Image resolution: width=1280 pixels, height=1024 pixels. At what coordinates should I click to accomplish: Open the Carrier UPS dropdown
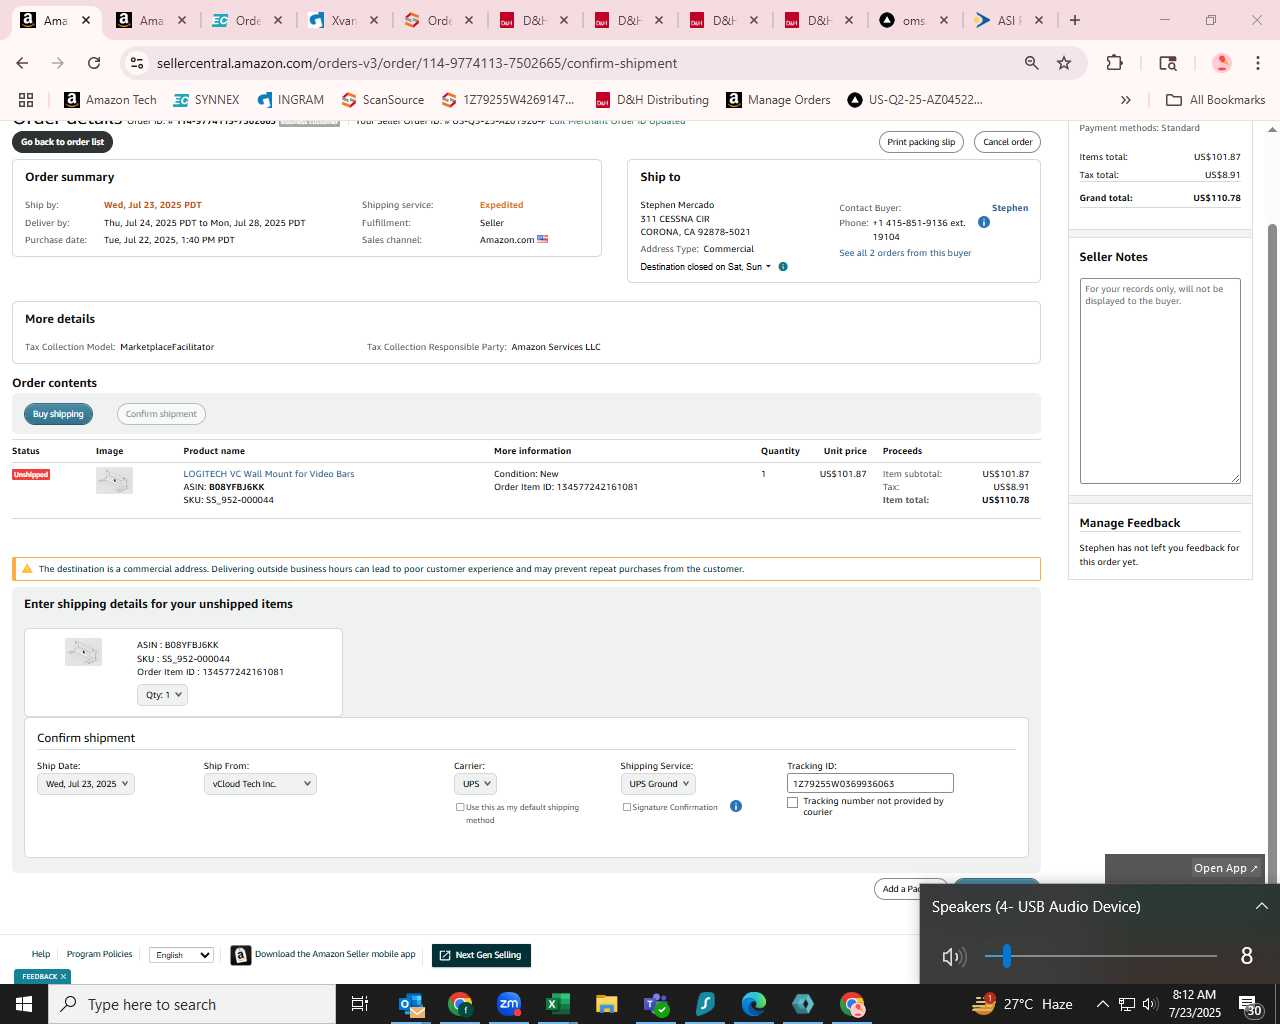(x=475, y=784)
